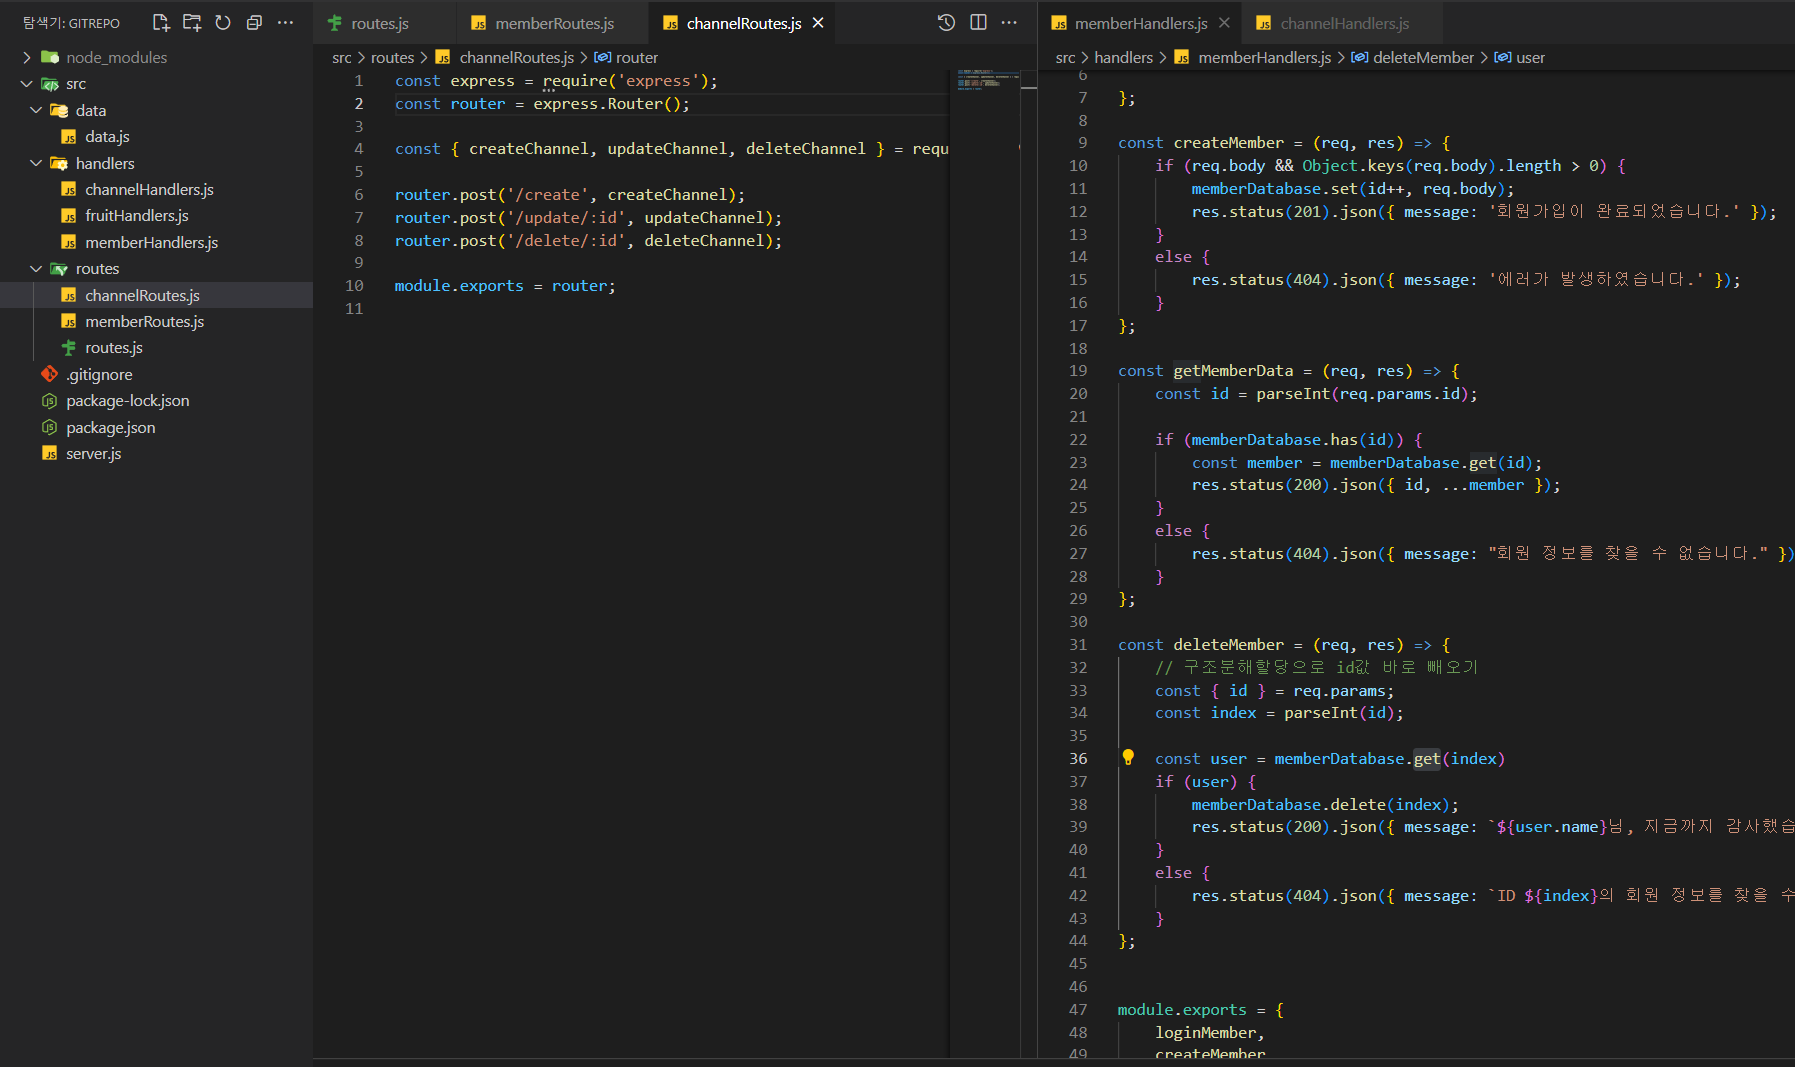Click line number 36 in right editor
Image resolution: width=1795 pixels, height=1067 pixels.
tap(1078, 758)
